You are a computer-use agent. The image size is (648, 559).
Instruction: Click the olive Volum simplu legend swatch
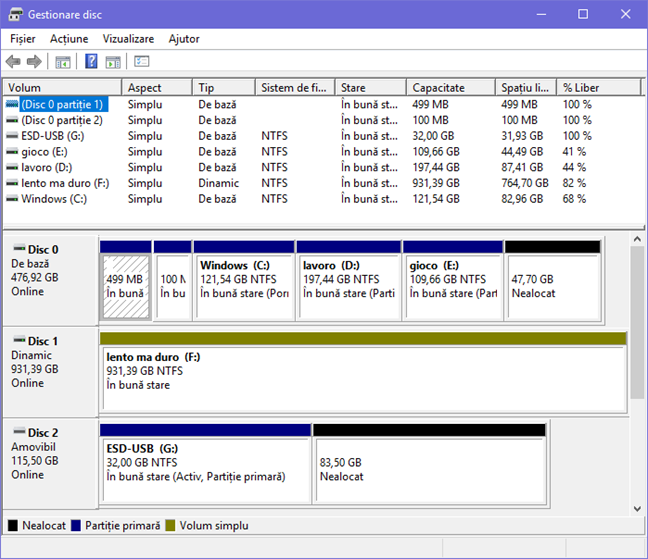click(x=170, y=525)
